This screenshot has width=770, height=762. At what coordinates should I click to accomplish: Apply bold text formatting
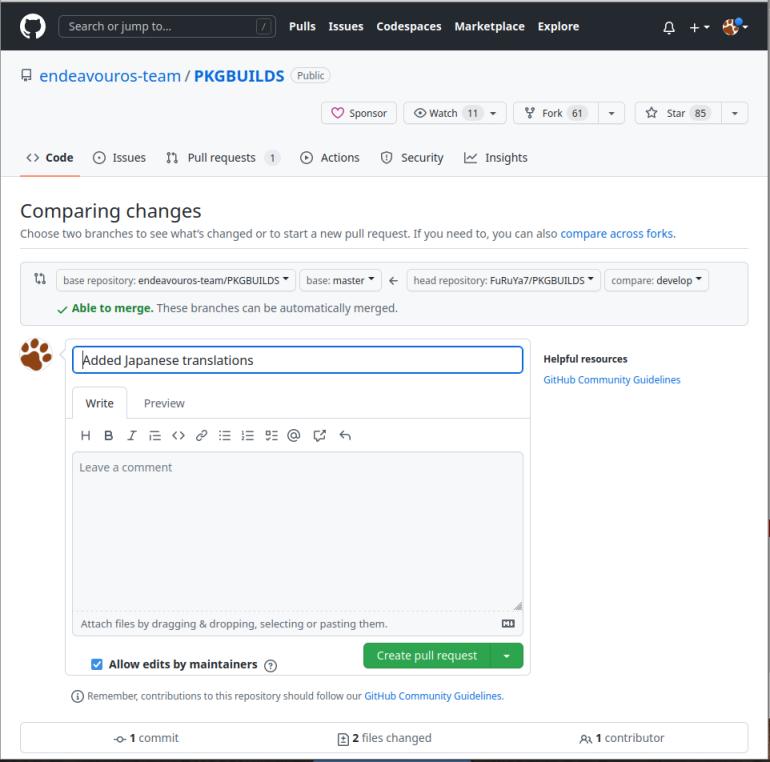click(109, 435)
